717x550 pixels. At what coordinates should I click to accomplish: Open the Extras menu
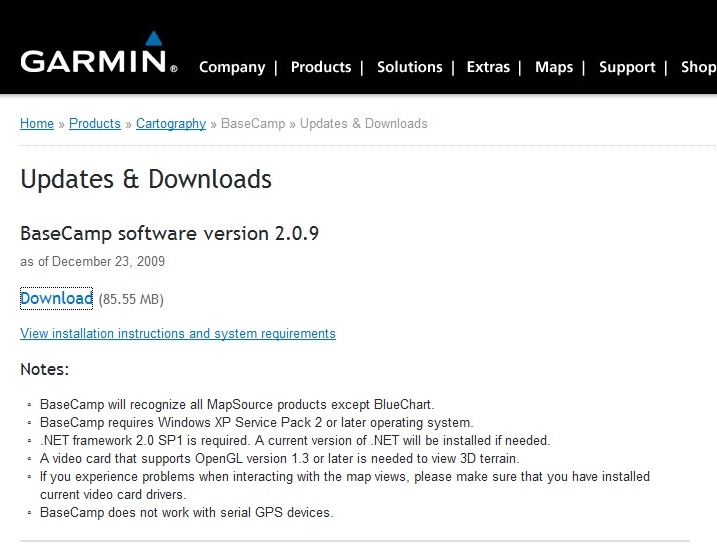(488, 67)
